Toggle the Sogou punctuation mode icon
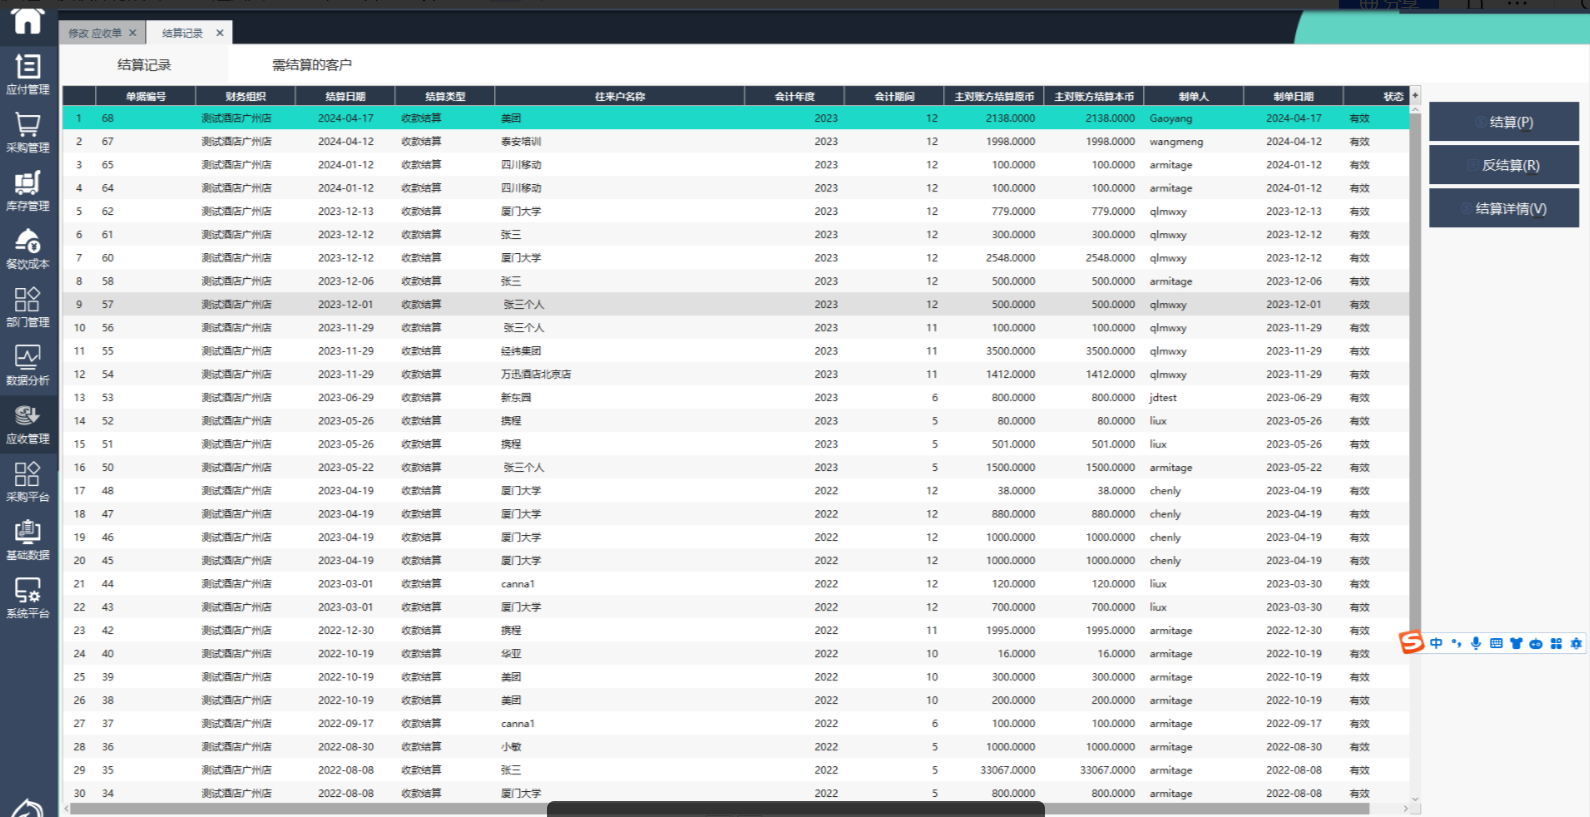 coord(1456,643)
